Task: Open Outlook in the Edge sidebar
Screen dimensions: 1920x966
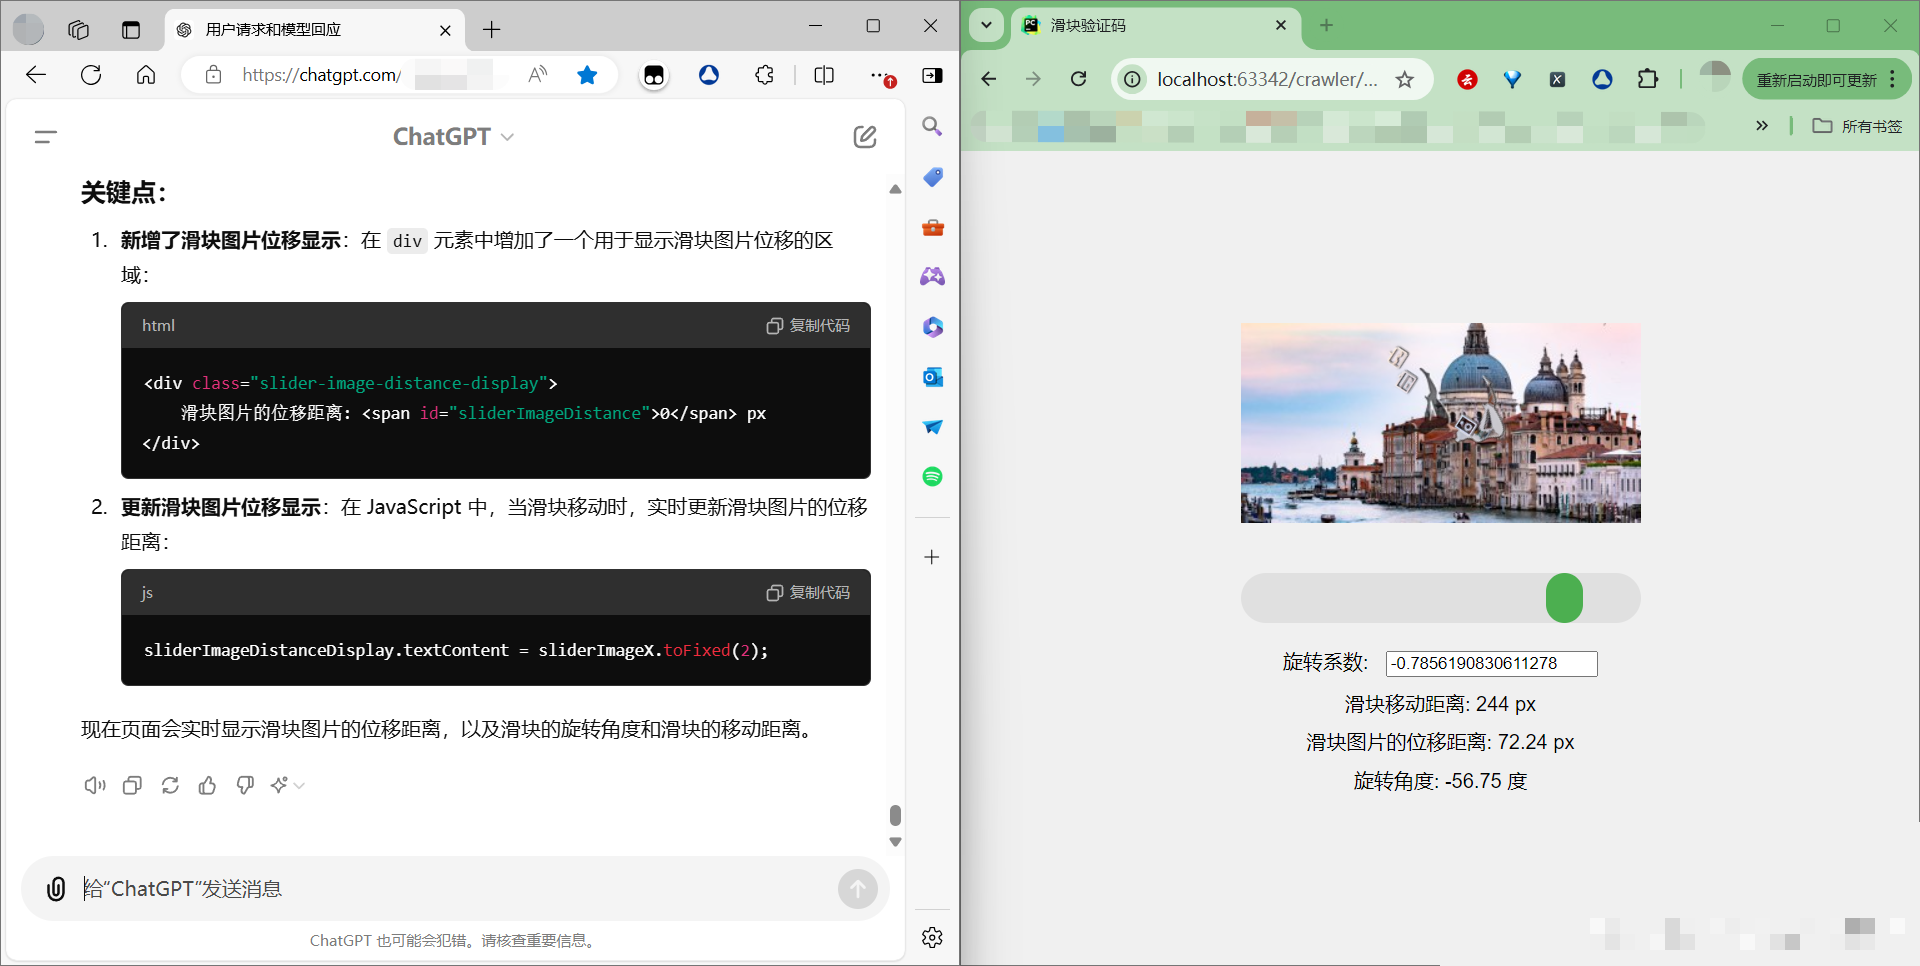Action: click(932, 377)
